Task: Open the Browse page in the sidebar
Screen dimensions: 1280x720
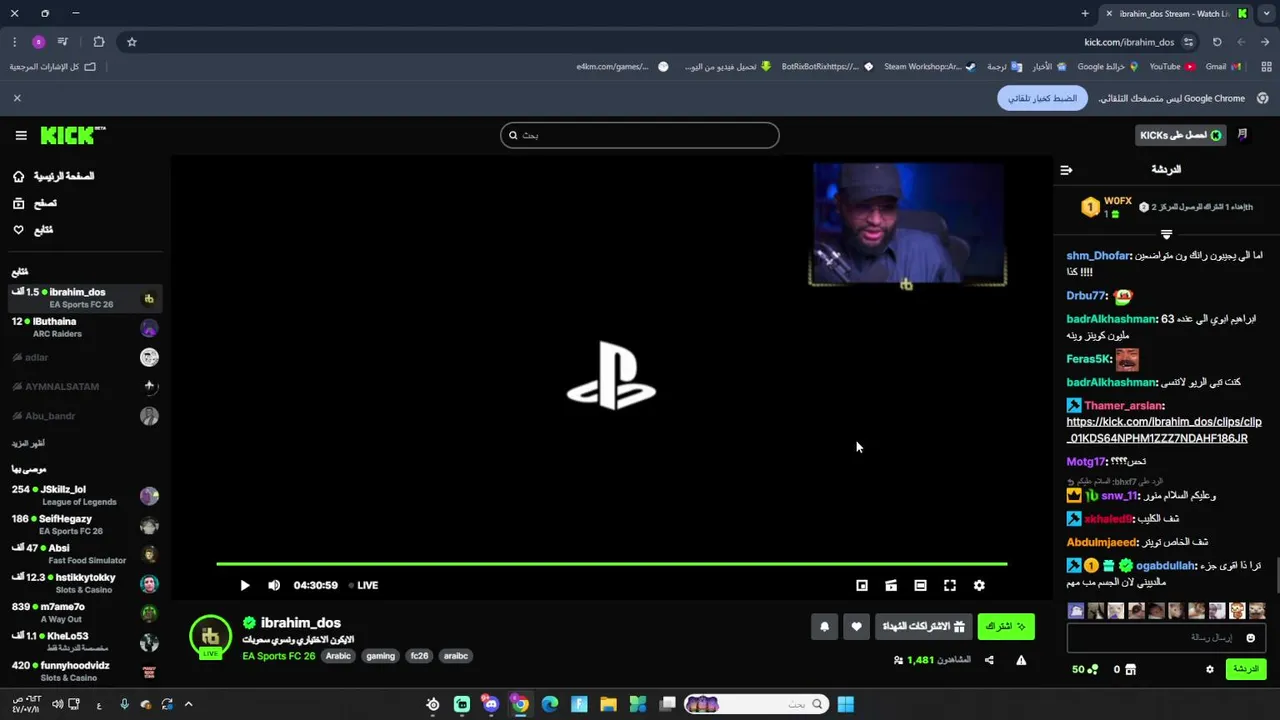Action: coord(35,203)
